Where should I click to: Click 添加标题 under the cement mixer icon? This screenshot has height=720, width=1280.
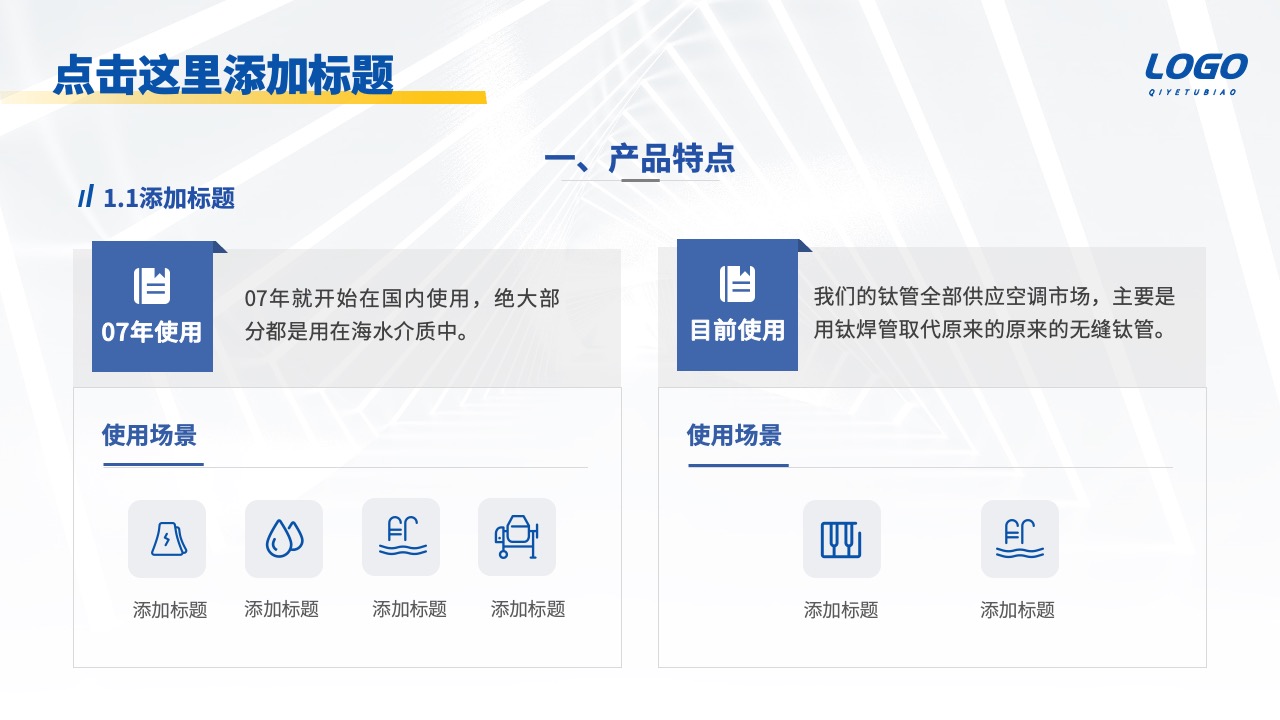coord(528,609)
